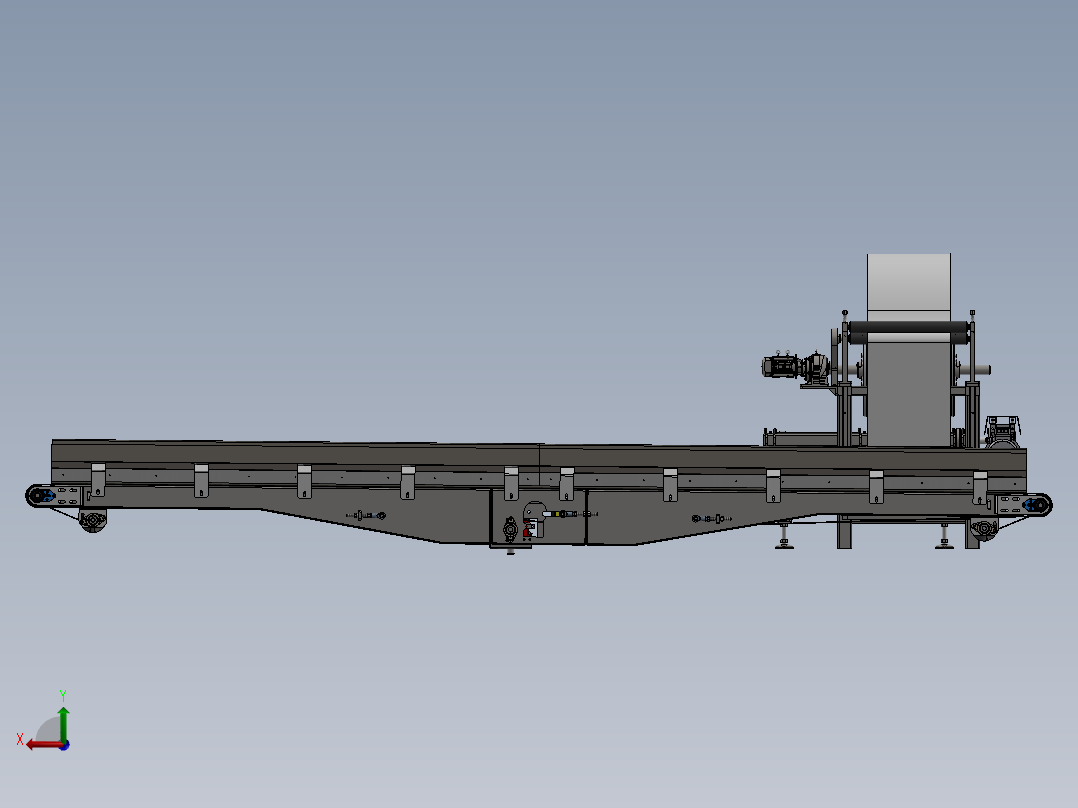Select the small motor at the conveyor's right end top
This screenshot has height=808, width=1078.
pyautogui.click(x=1002, y=432)
